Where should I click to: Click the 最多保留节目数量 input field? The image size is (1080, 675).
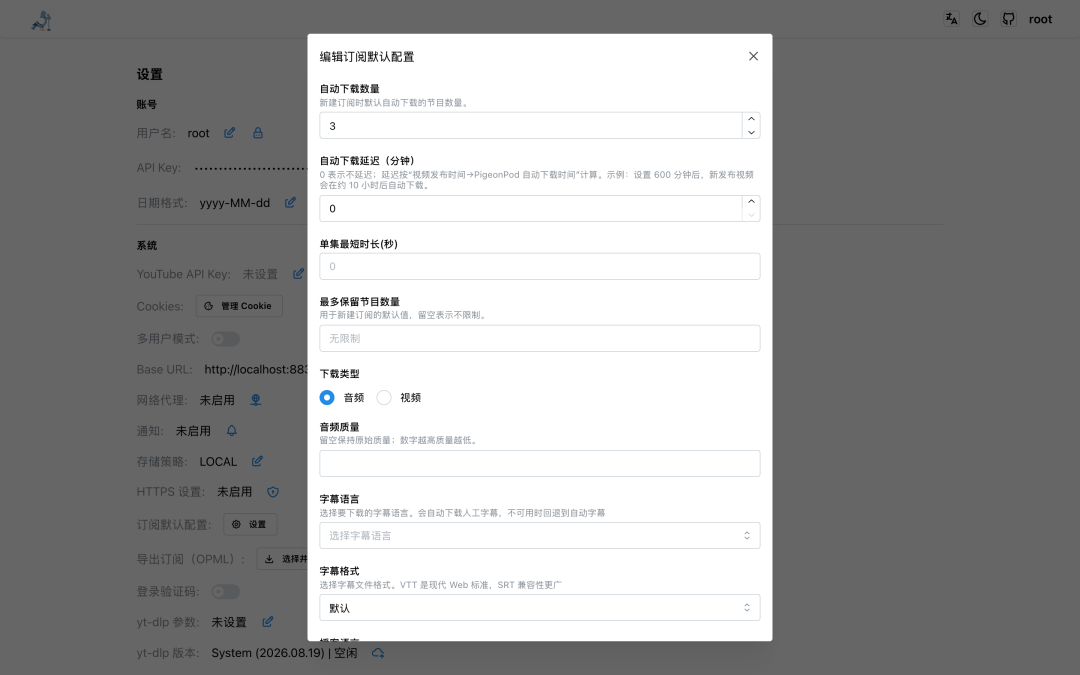[539, 338]
